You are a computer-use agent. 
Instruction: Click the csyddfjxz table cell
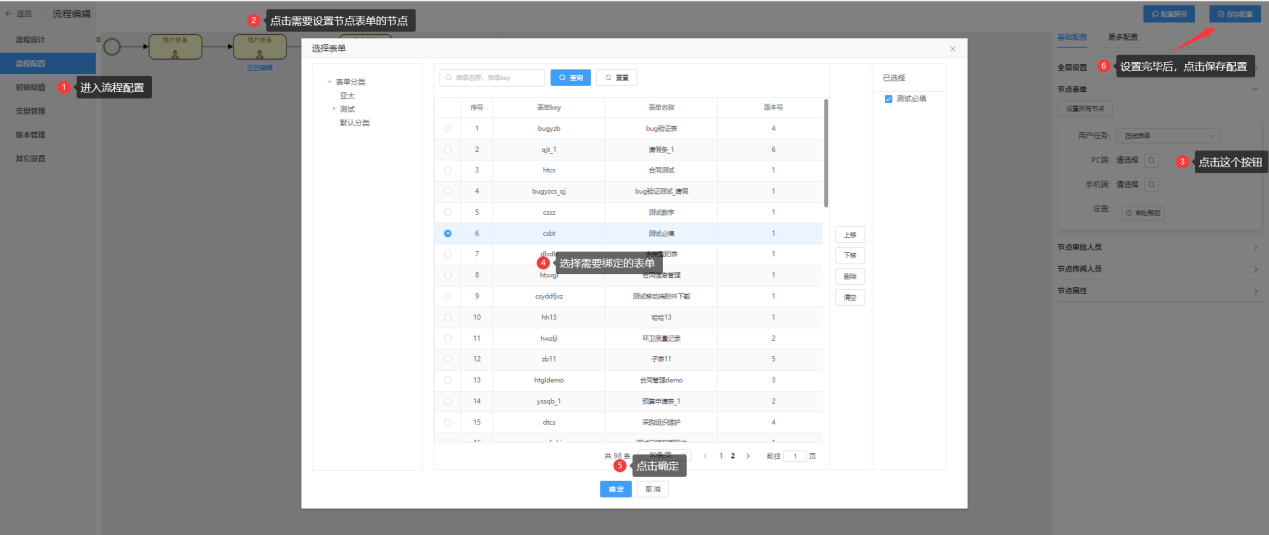(x=549, y=296)
